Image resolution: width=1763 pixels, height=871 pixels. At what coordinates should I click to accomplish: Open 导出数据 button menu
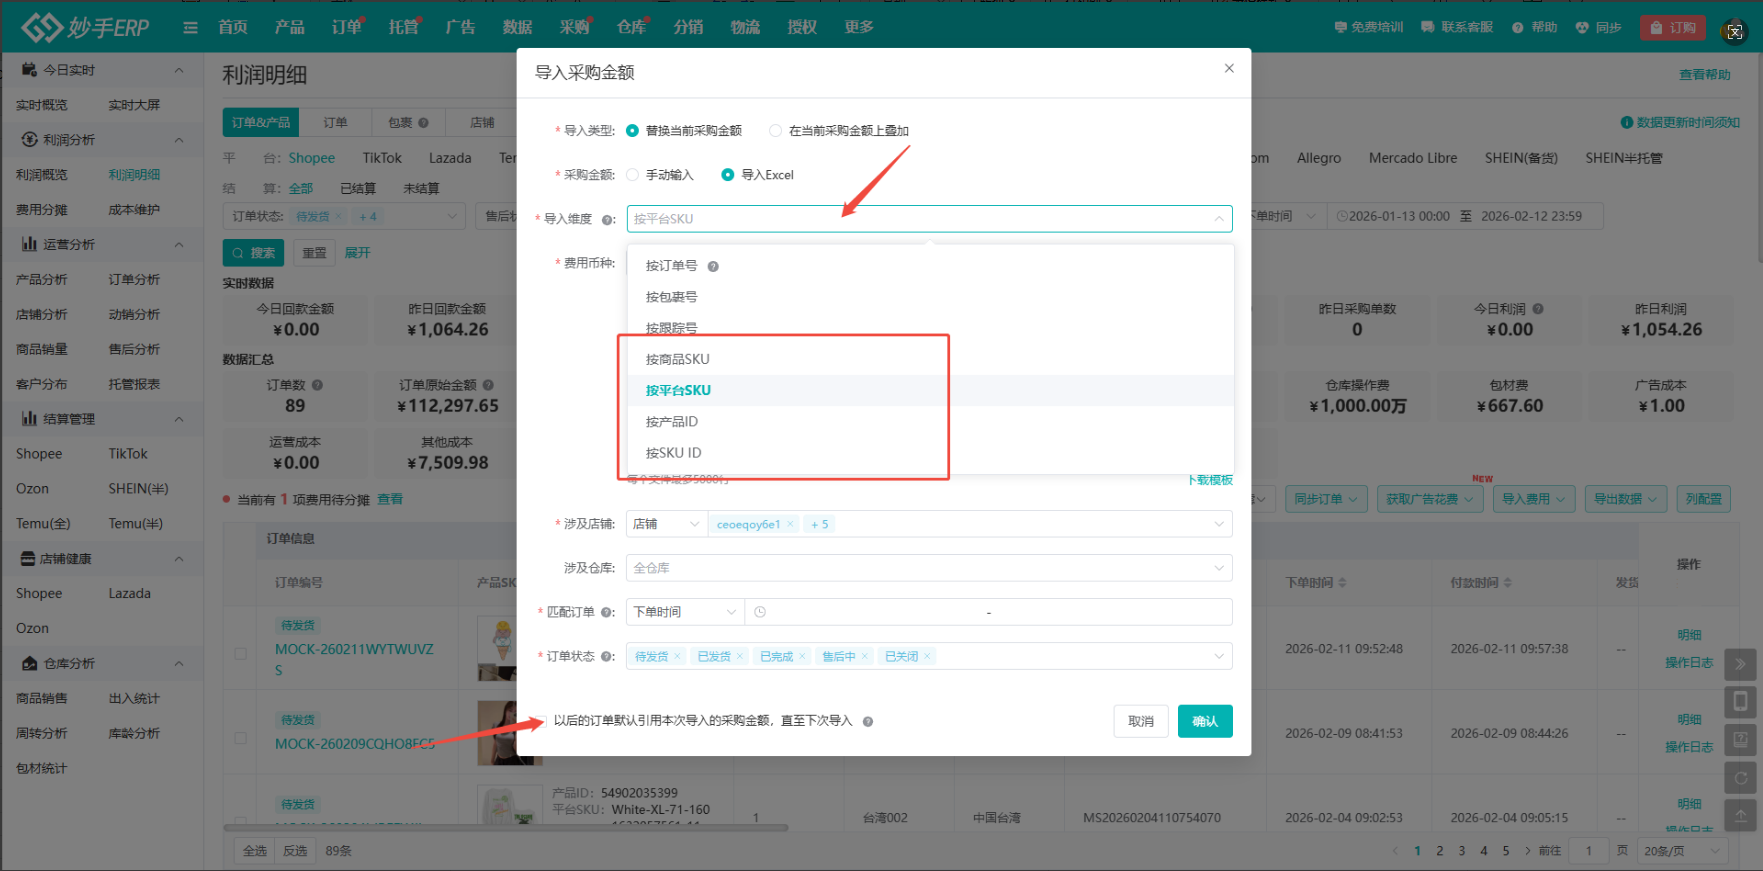tap(1625, 499)
